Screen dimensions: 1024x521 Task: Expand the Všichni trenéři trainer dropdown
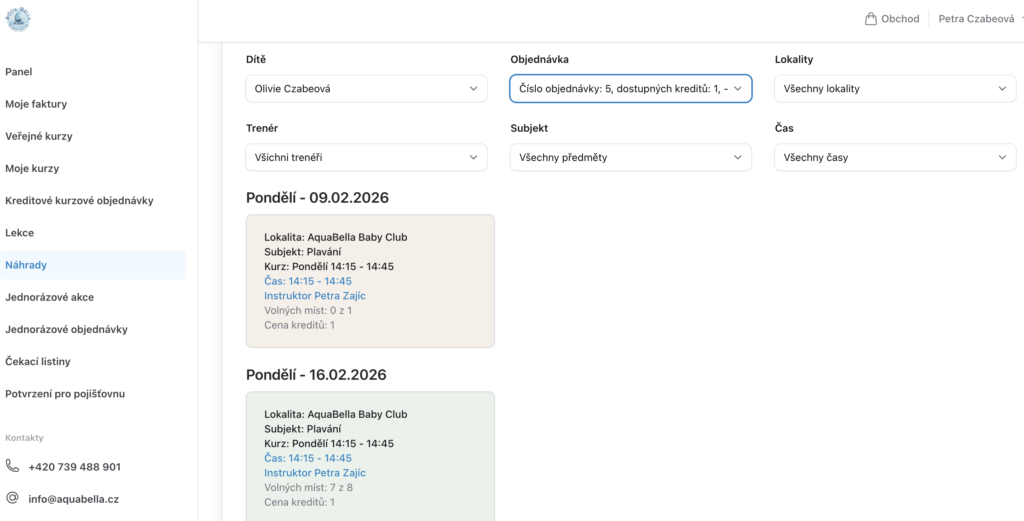tap(366, 157)
